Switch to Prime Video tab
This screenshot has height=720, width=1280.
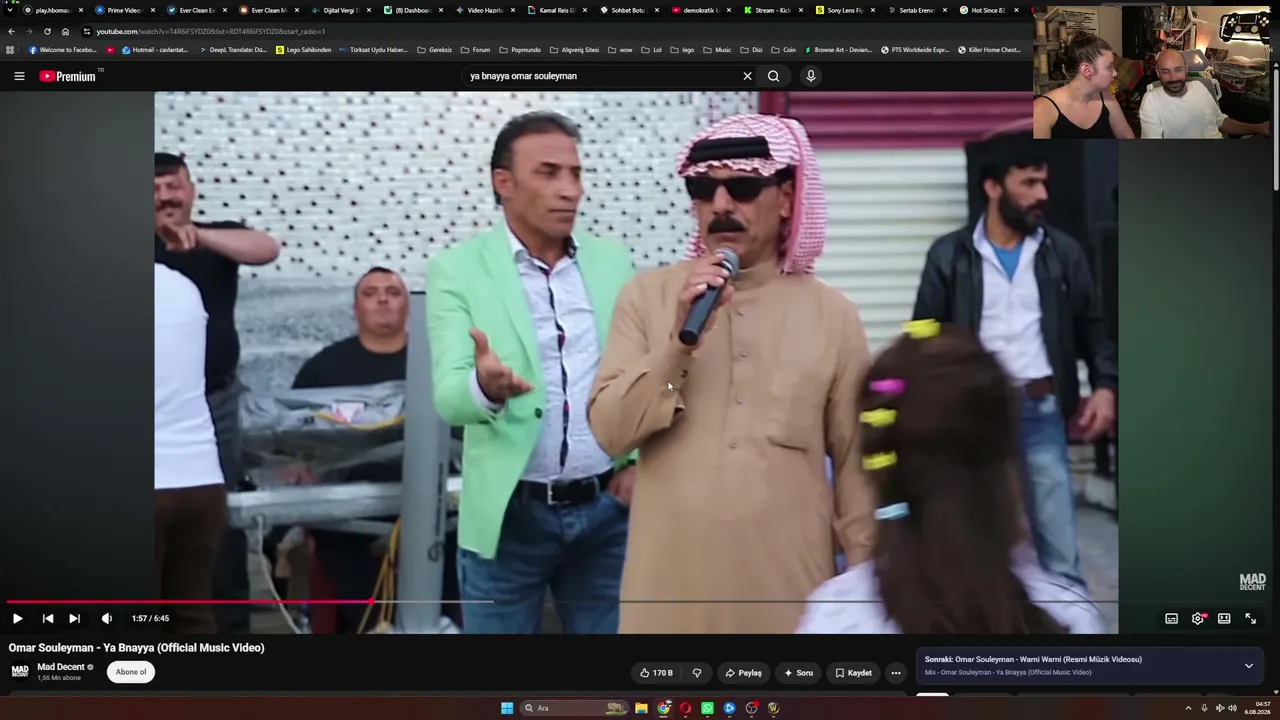124,10
